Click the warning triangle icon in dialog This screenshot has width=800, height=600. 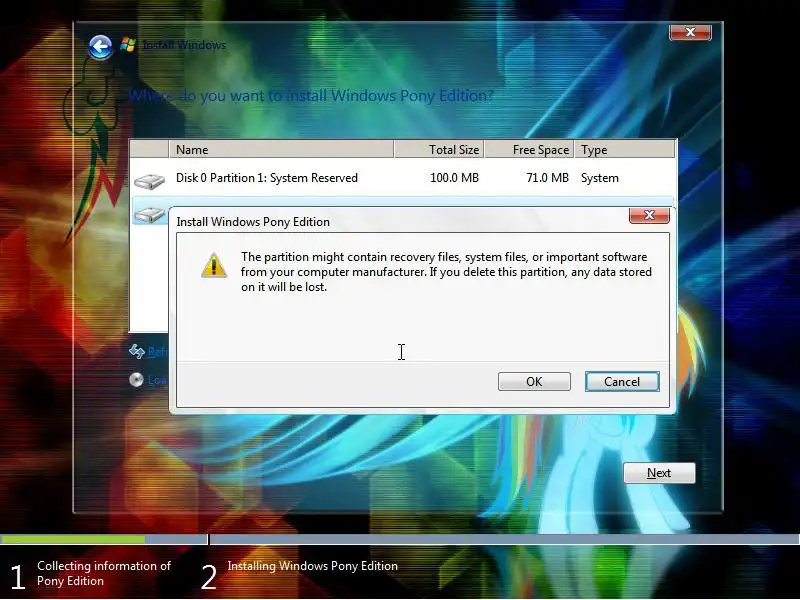click(214, 265)
